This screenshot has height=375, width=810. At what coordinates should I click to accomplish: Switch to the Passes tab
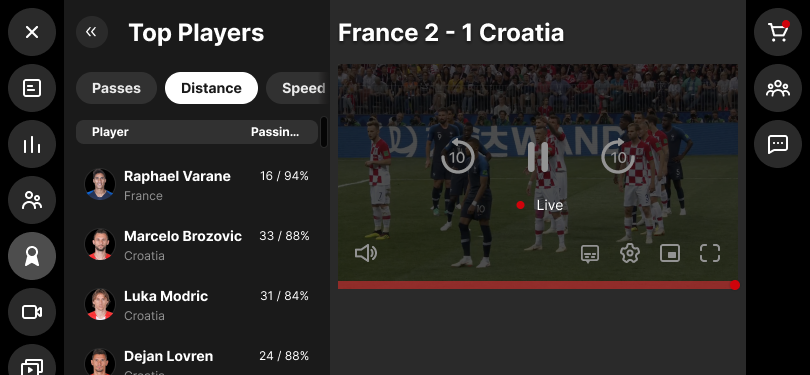click(116, 88)
